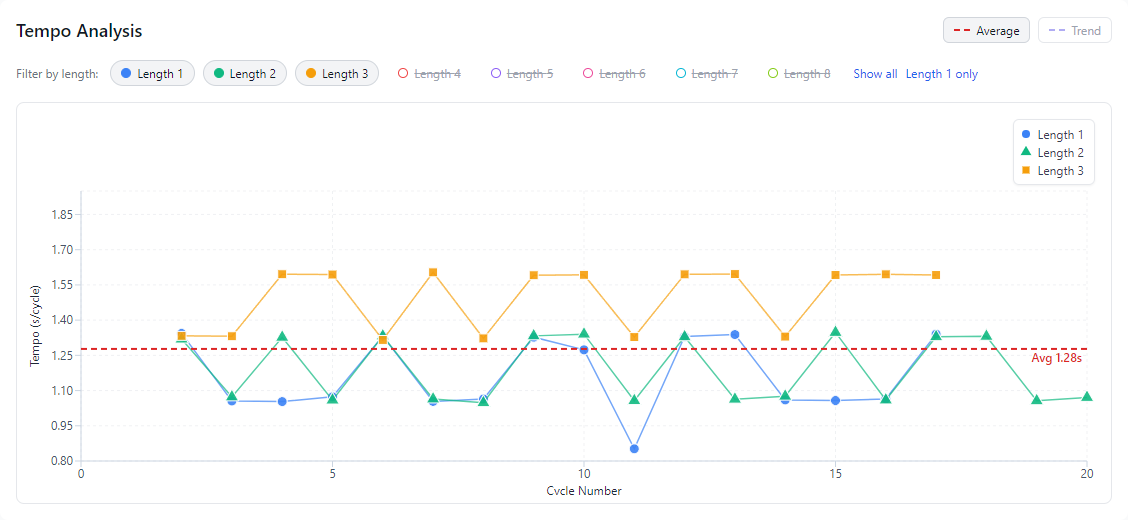
Task: Click the 1.55 y-axis label
Action: 60,285
